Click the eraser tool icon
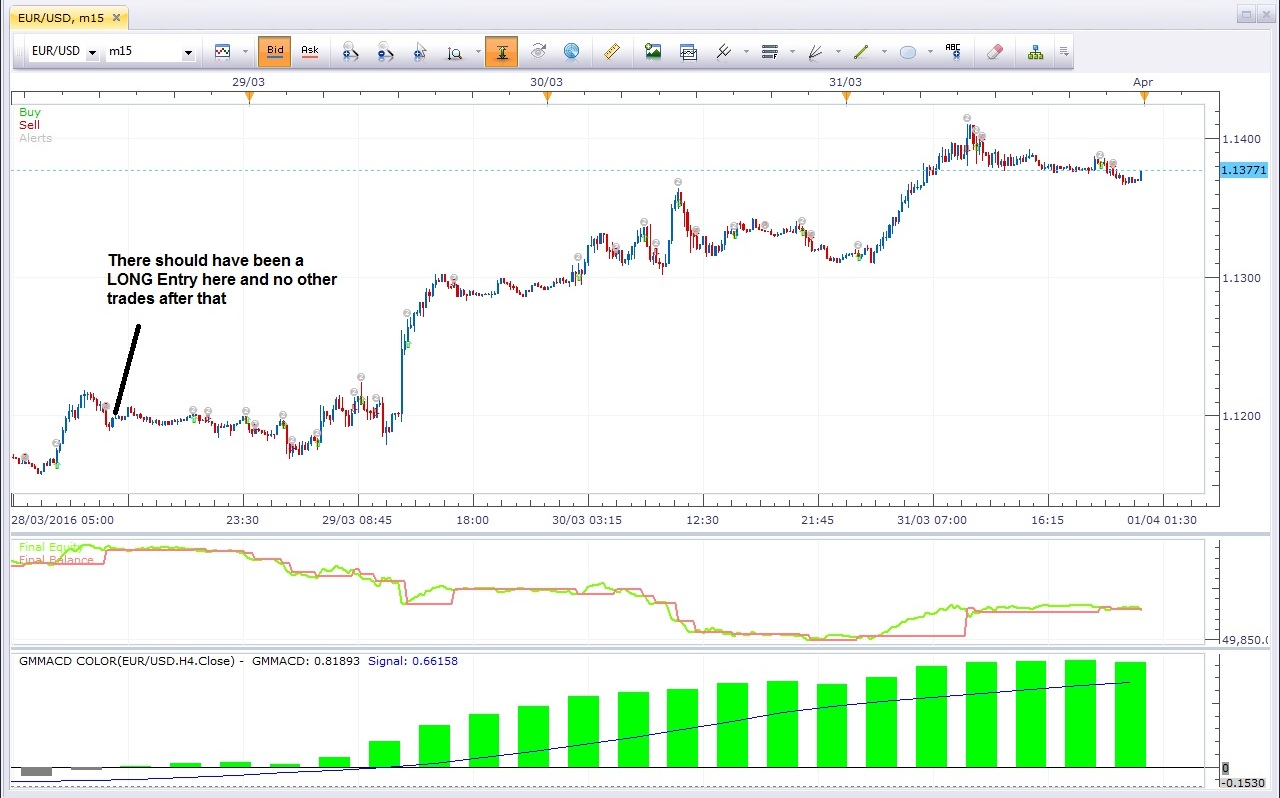This screenshot has height=798, width=1280. click(993, 52)
